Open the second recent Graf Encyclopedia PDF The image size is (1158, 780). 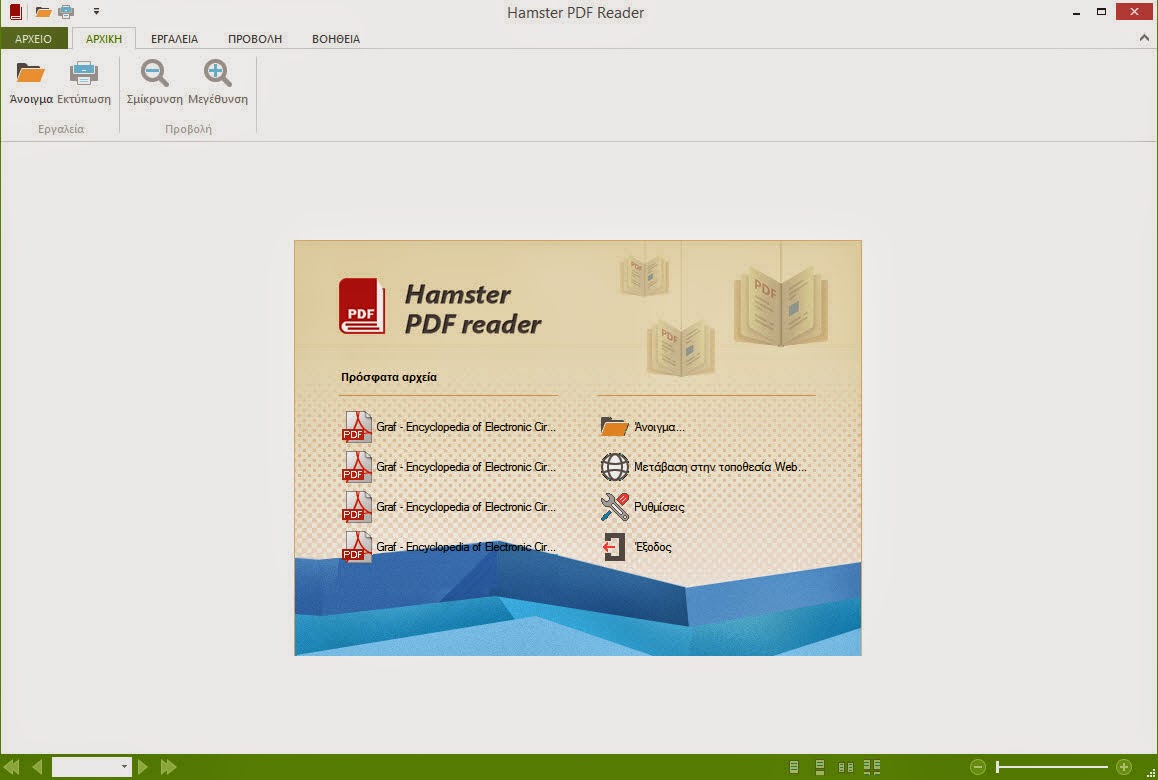tap(449, 467)
